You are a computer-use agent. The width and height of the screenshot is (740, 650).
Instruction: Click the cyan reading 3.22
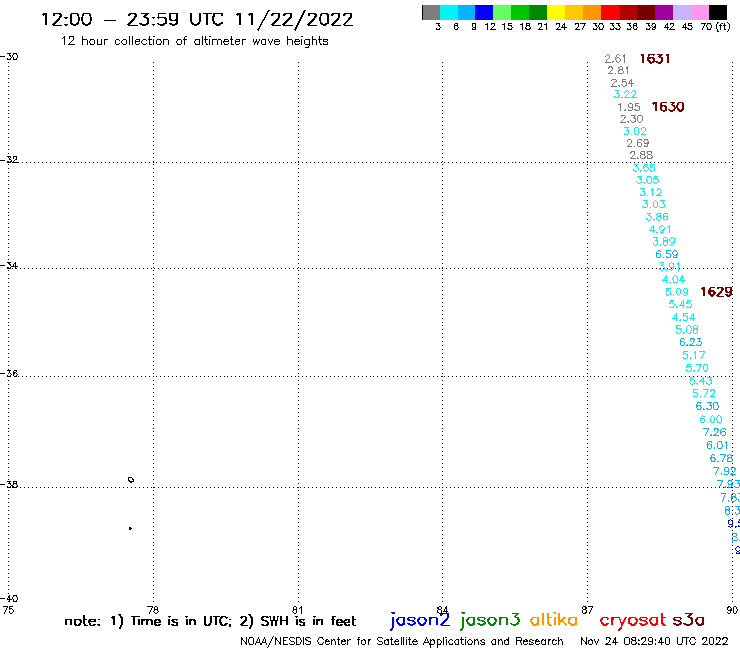click(x=625, y=94)
